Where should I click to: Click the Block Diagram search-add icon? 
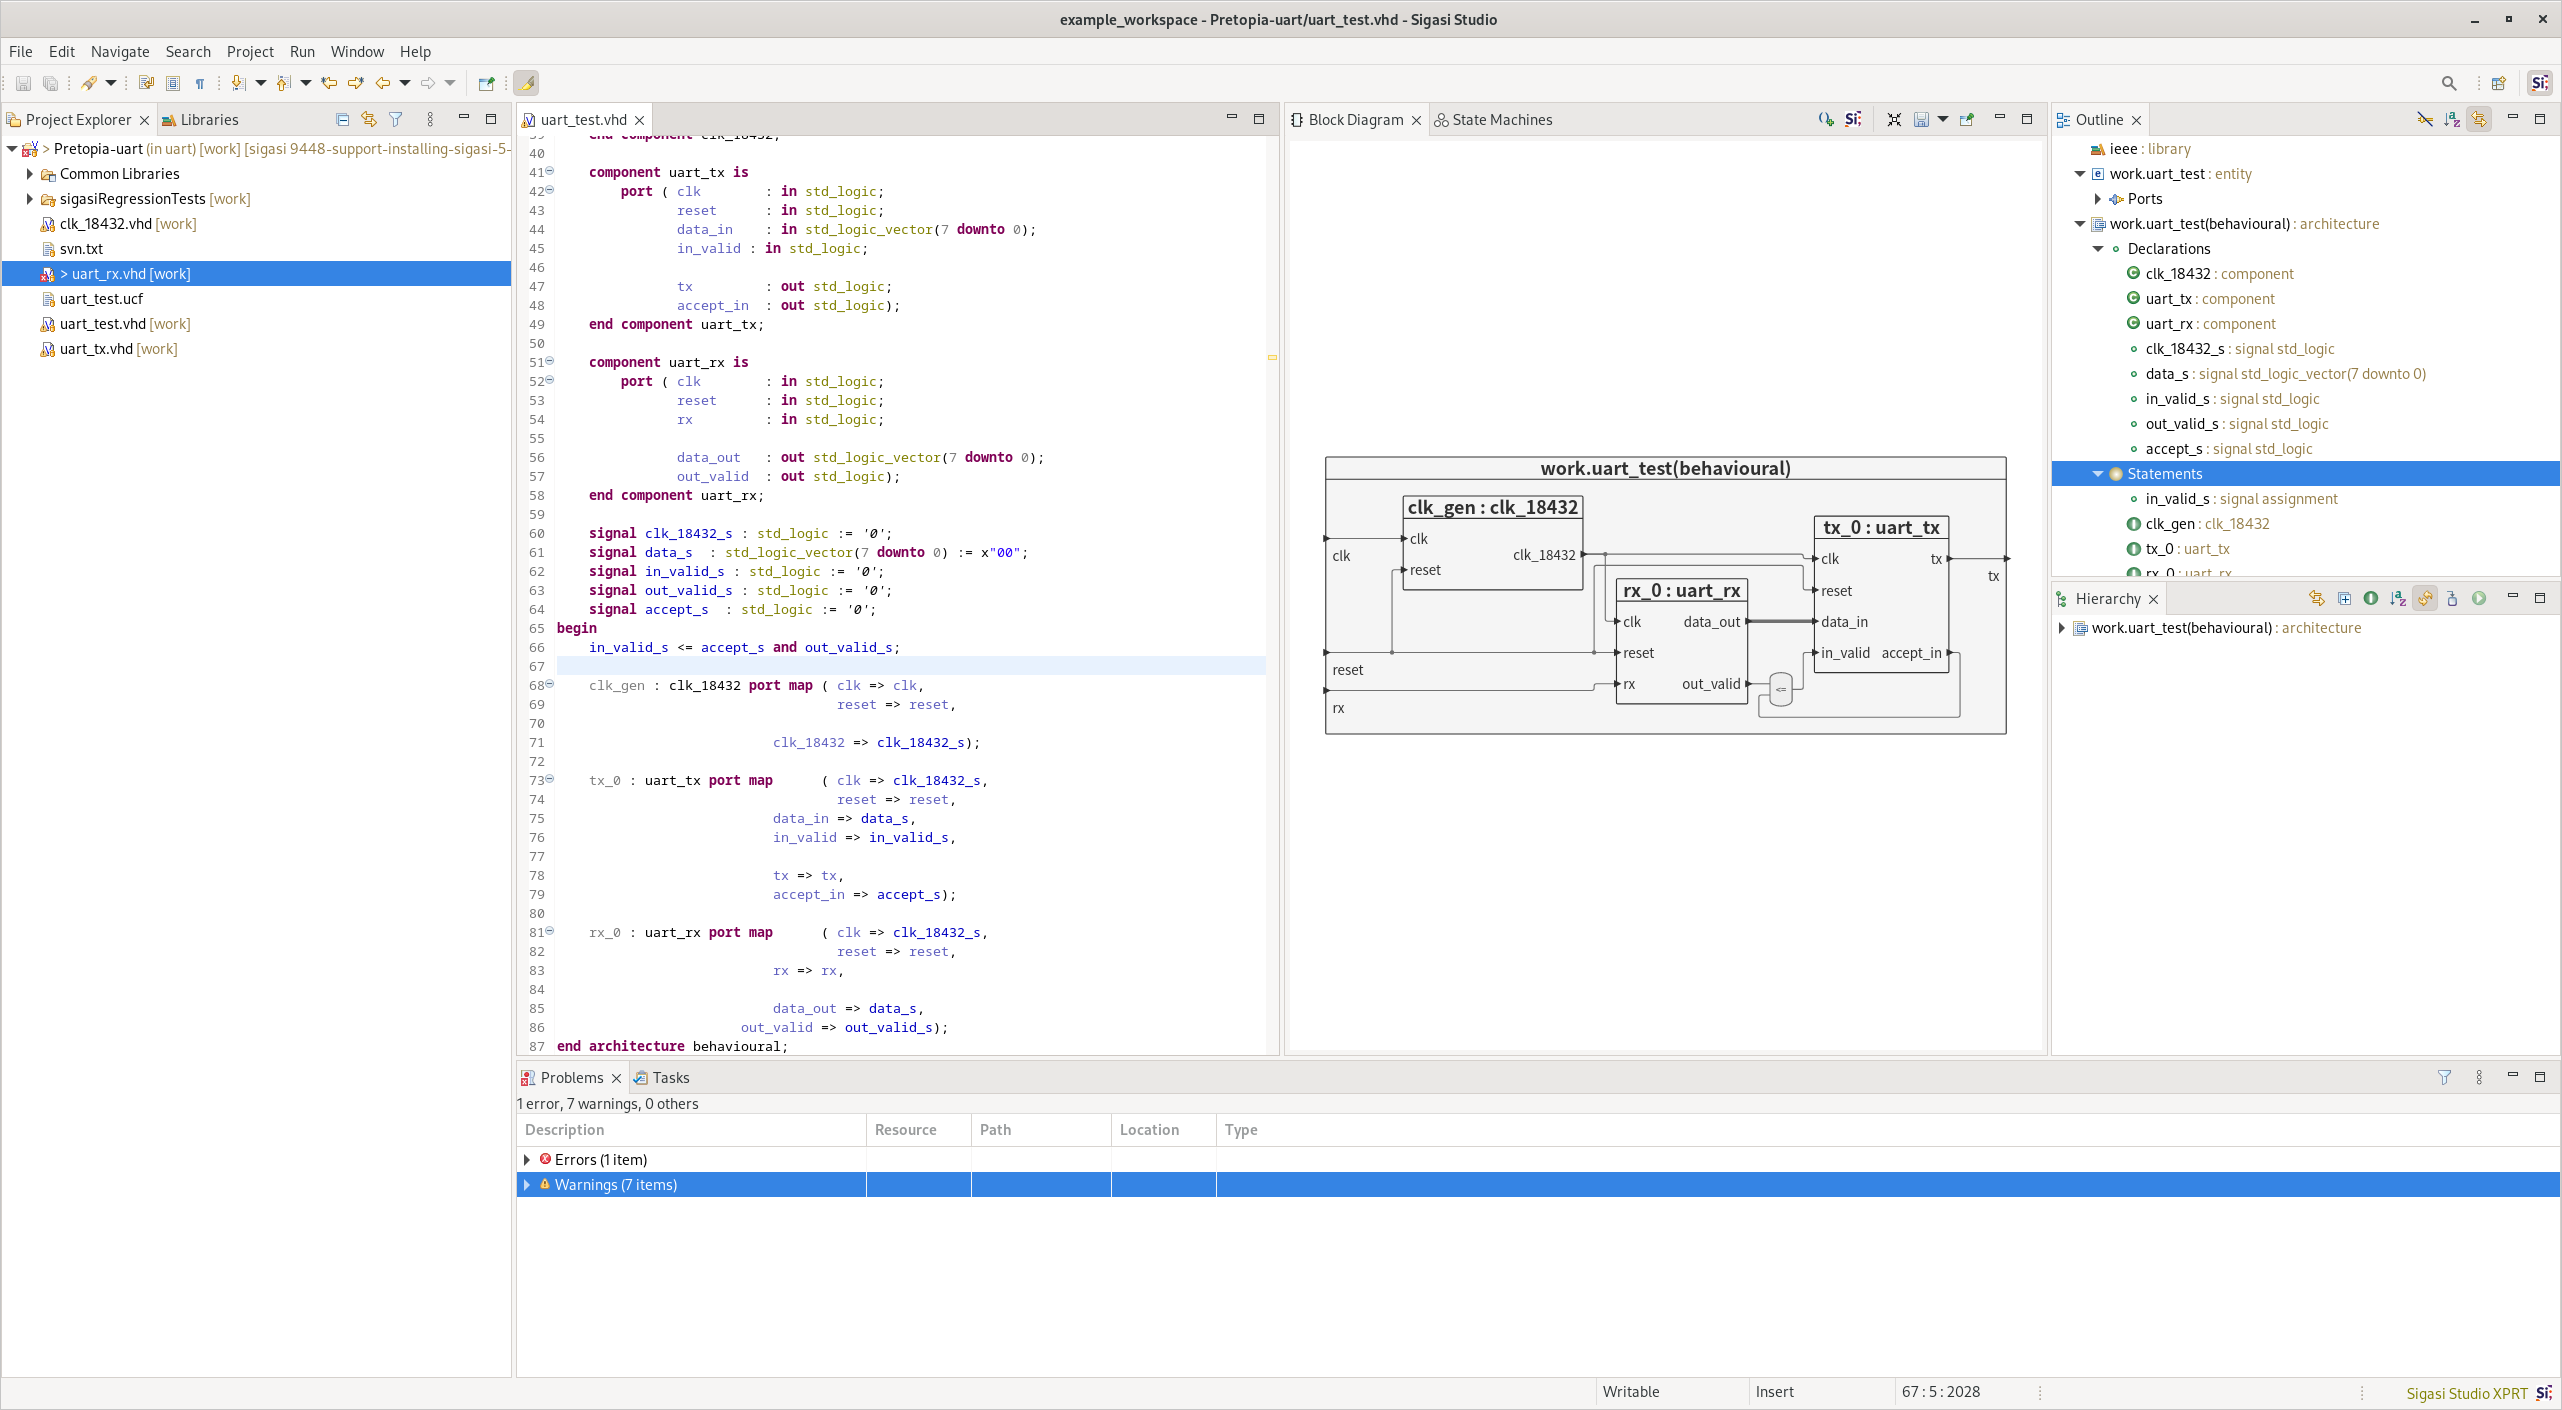pos(1826,120)
